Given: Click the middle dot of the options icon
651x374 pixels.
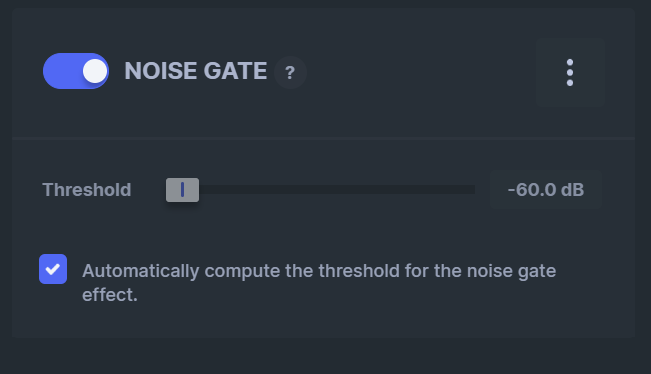Looking at the screenshot, I should point(570,73).
